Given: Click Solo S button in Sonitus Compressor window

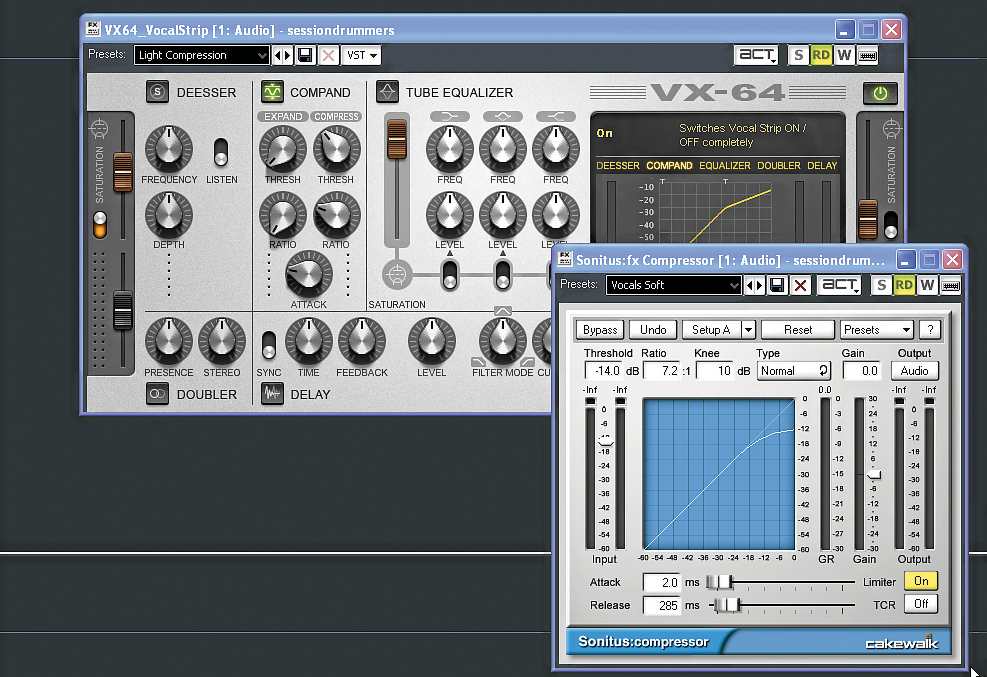Looking at the screenshot, I should click(881, 285).
